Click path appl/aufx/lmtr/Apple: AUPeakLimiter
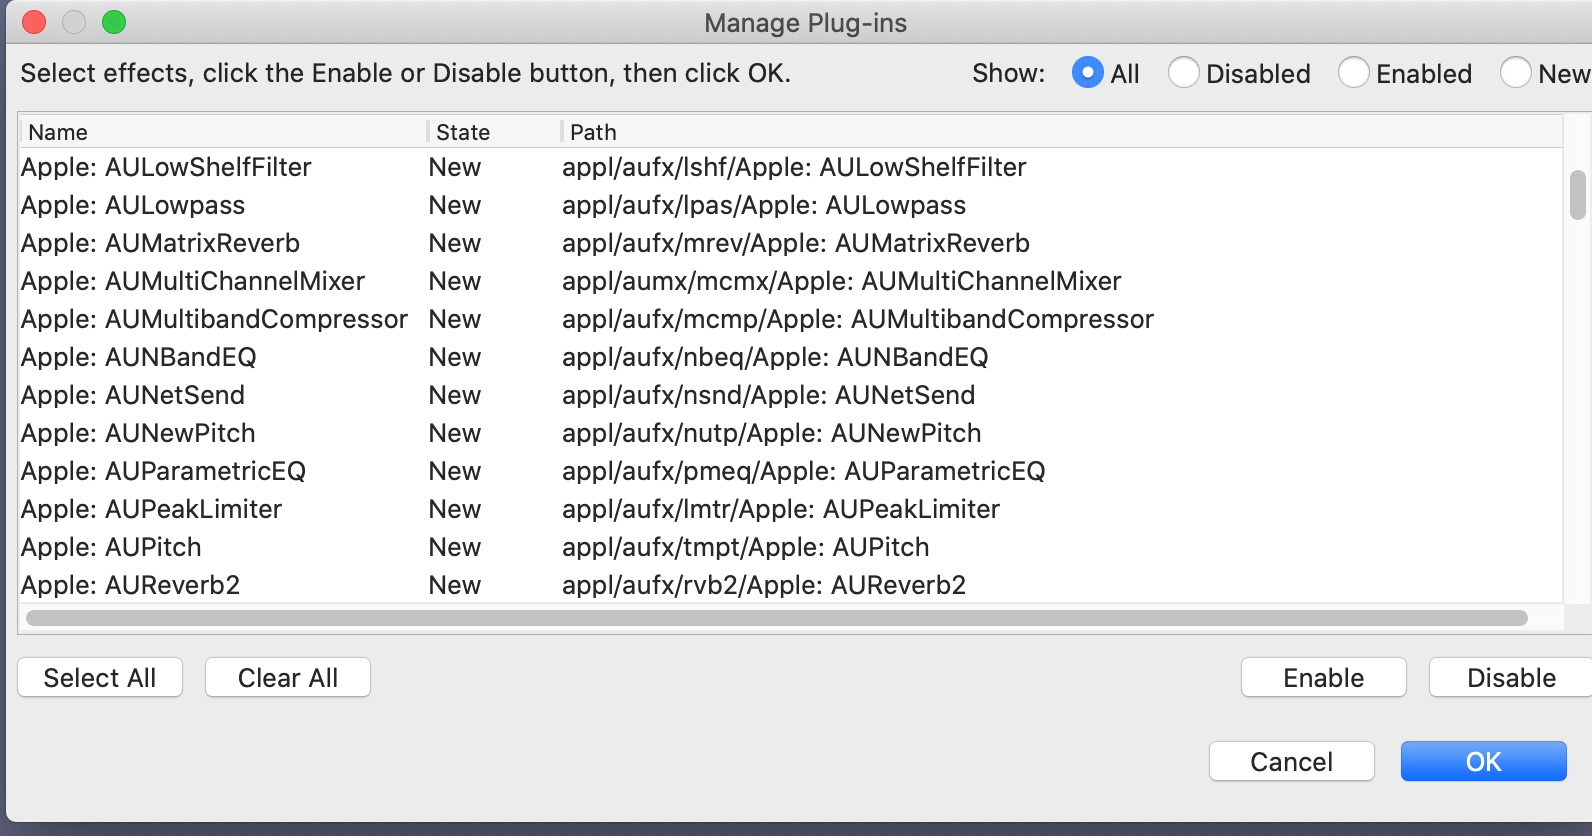The height and width of the screenshot is (836, 1592). 781,509
